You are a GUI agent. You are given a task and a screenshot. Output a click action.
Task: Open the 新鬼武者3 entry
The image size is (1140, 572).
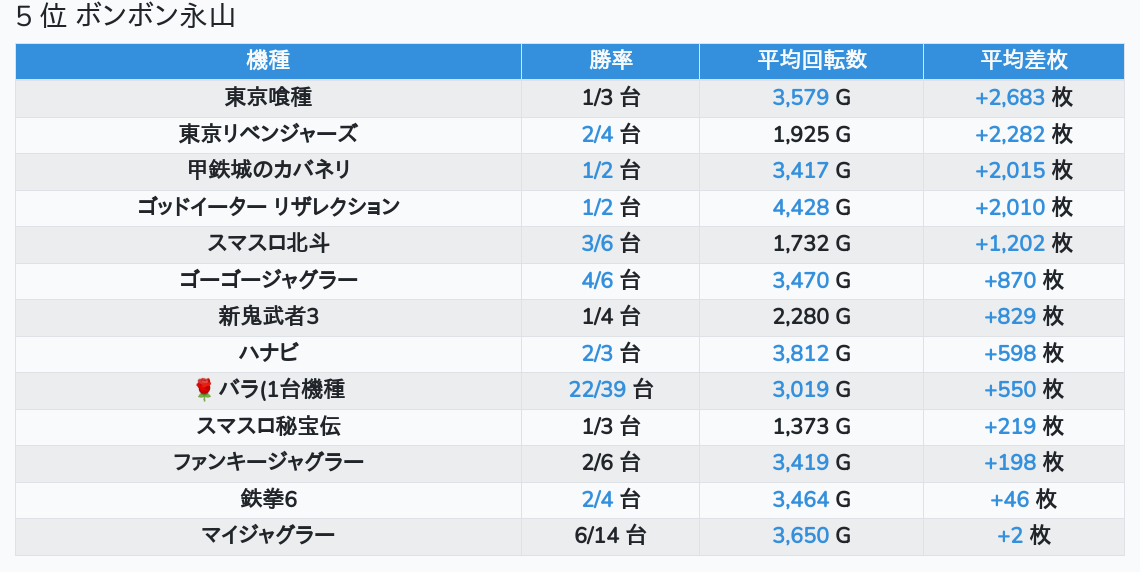[x=268, y=317]
